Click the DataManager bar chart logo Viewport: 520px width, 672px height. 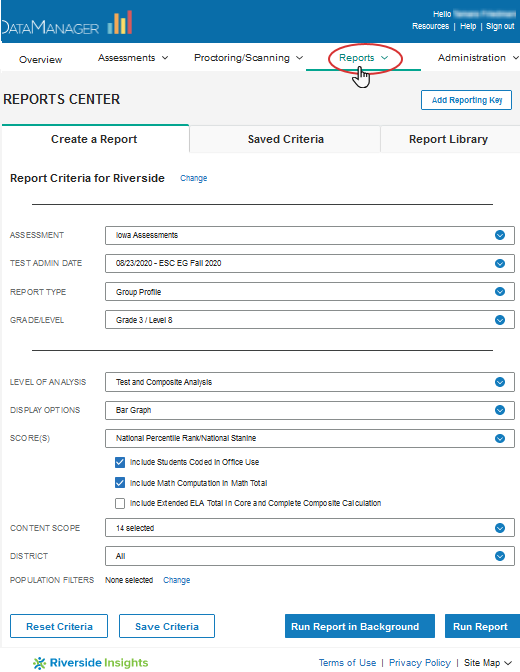point(120,23)
